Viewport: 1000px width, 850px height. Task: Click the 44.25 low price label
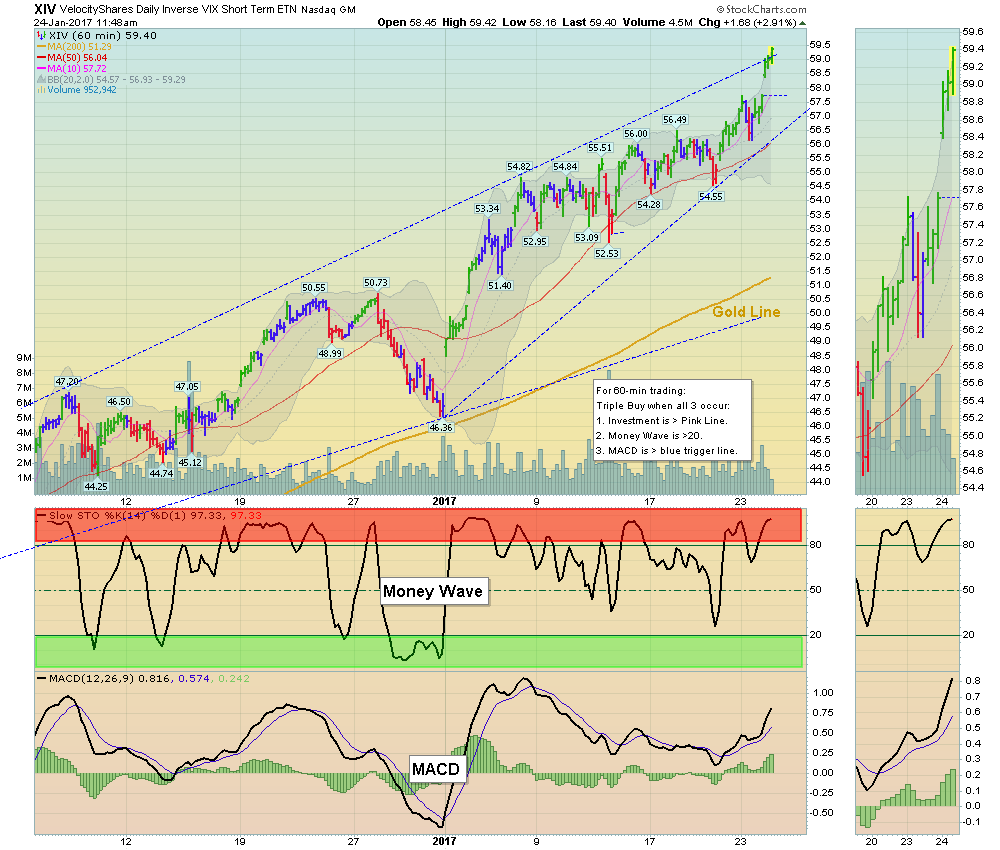(96, 486)
